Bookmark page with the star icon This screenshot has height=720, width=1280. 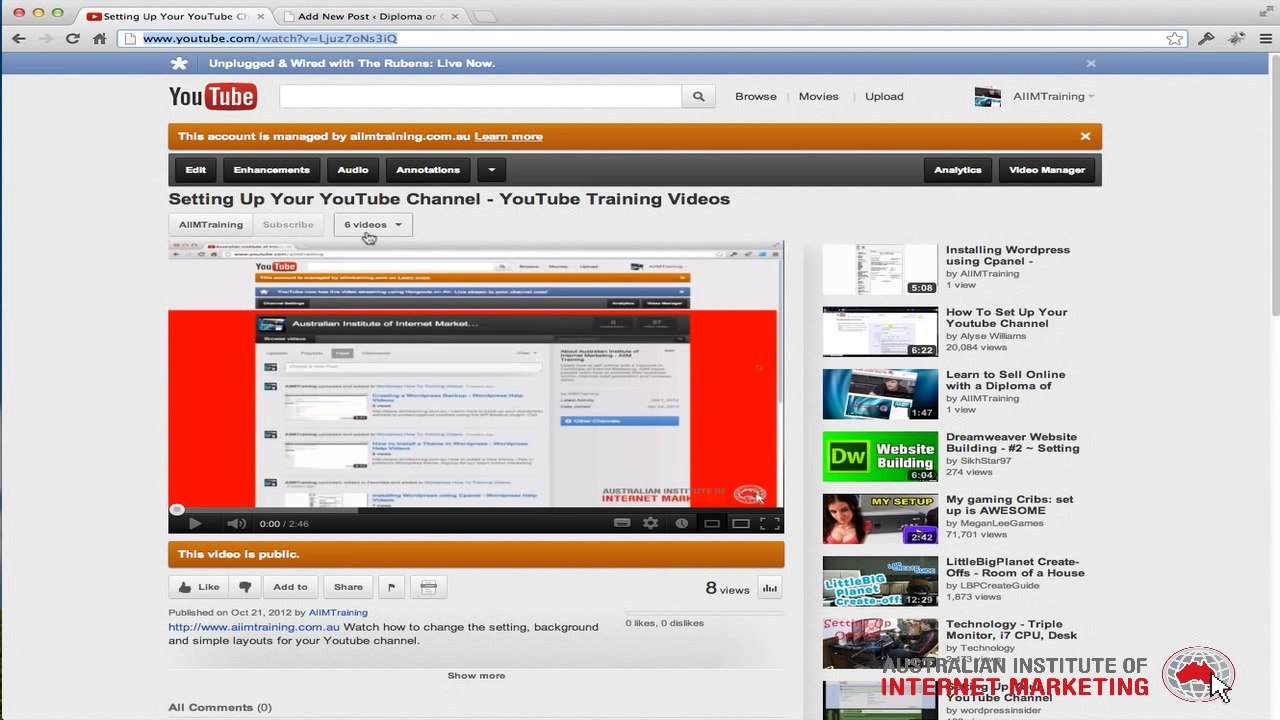coord(1174,38)
